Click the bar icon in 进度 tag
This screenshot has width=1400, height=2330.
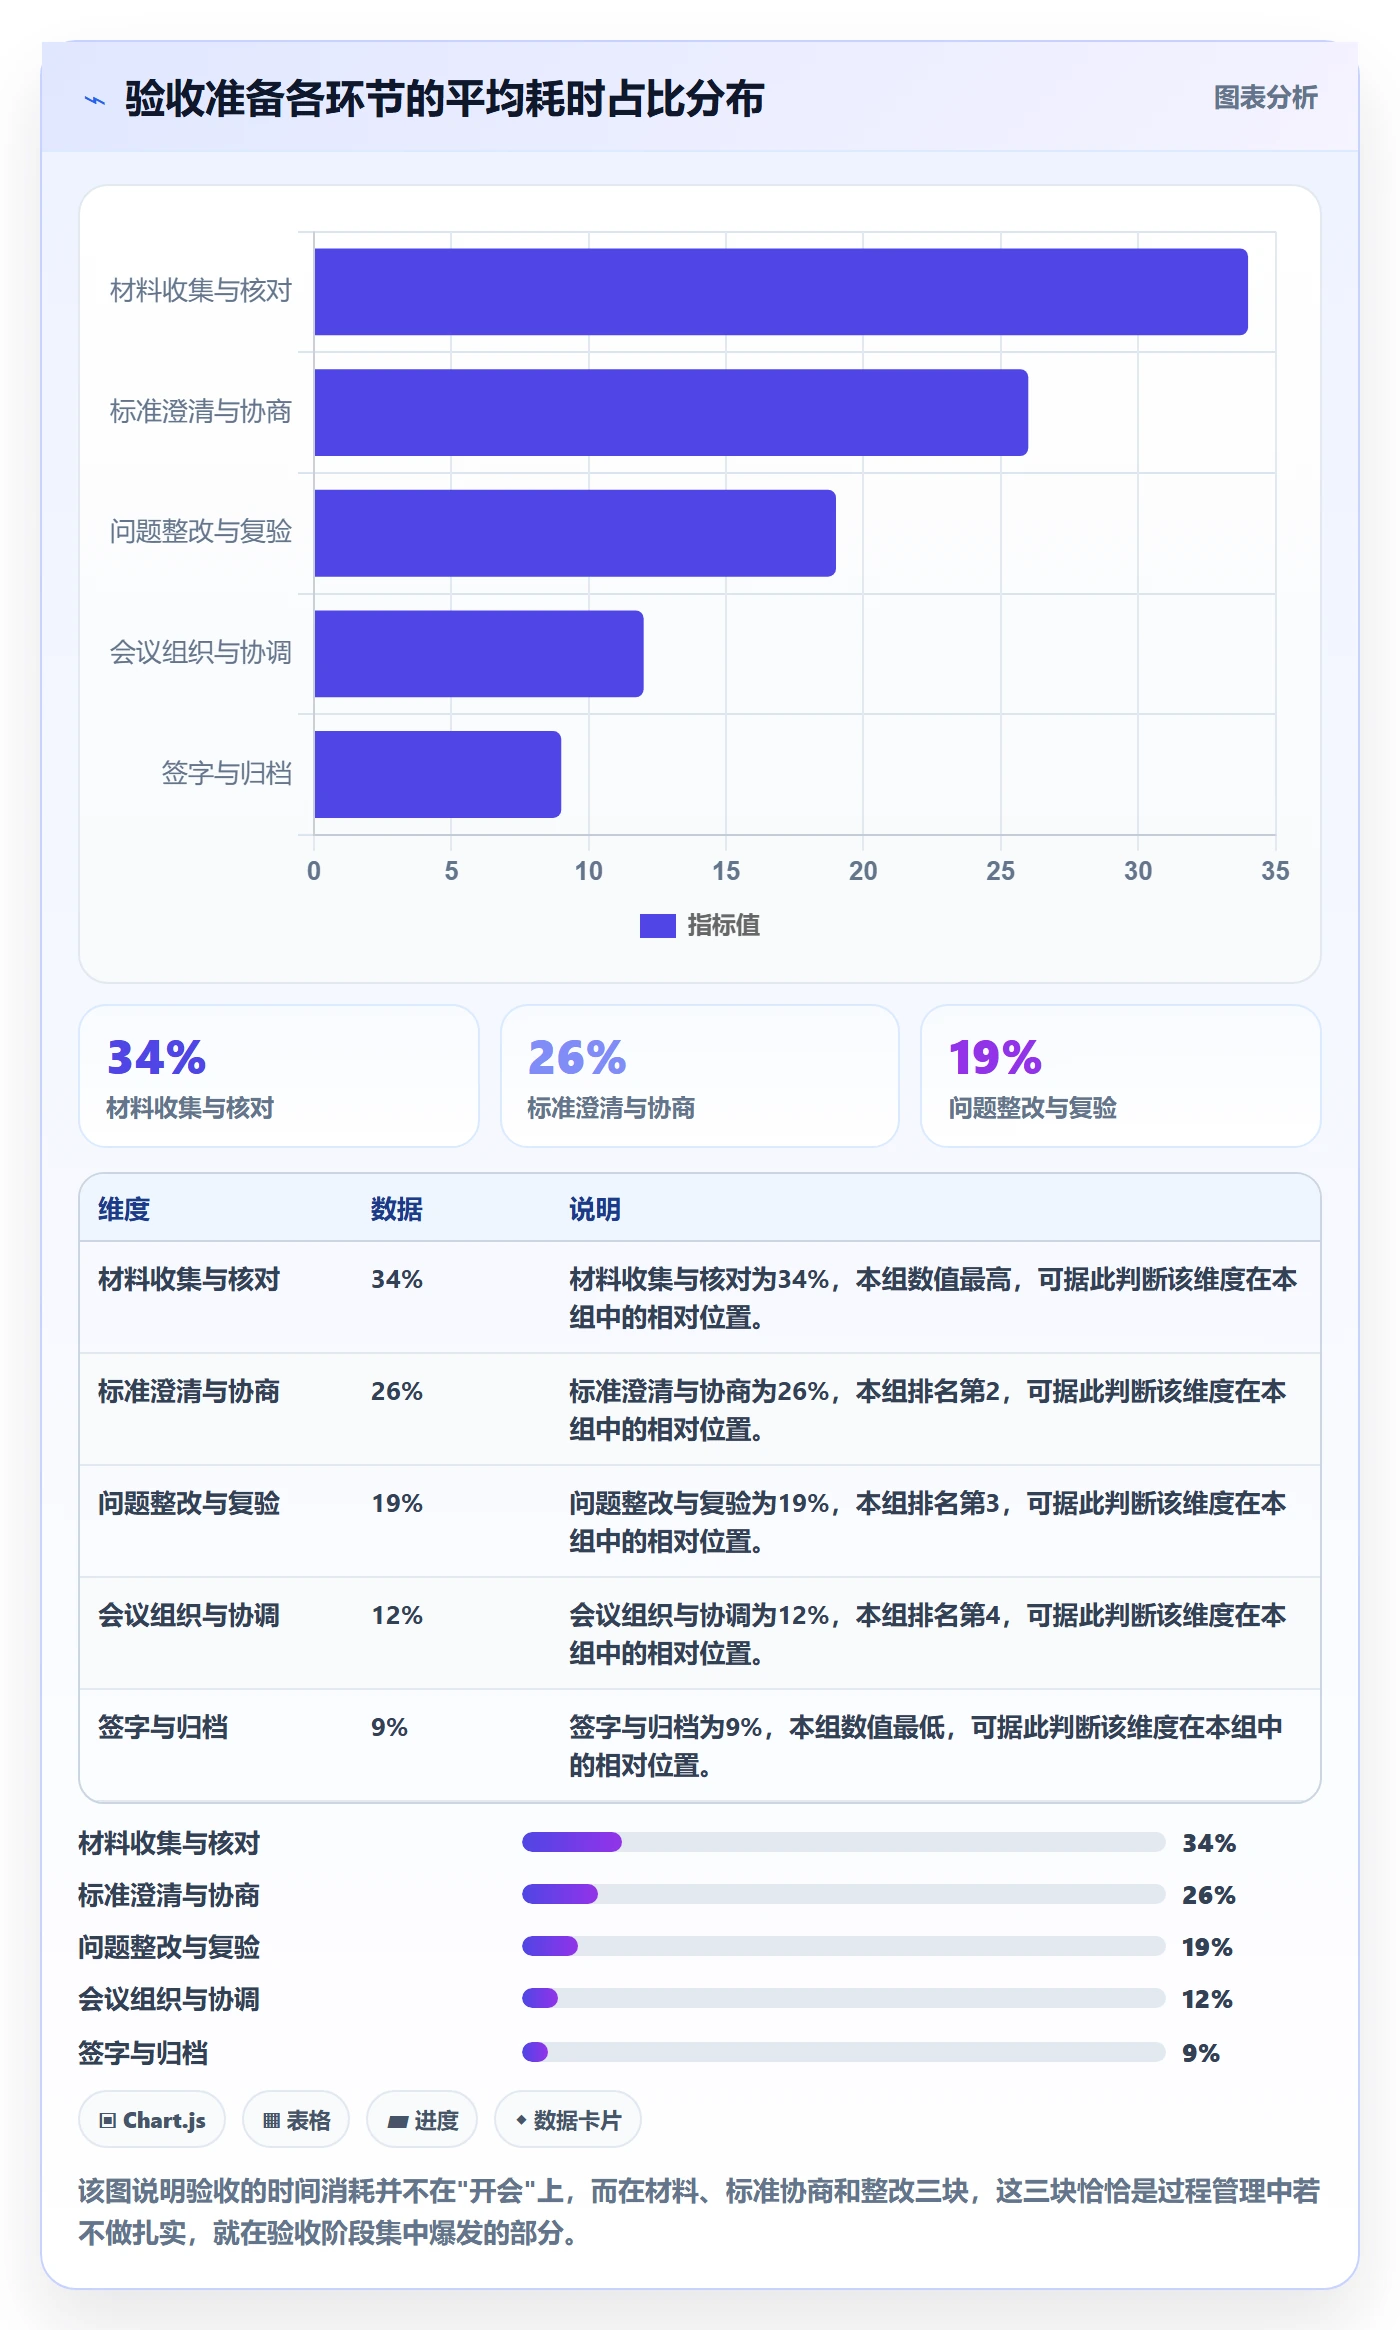398,2121
